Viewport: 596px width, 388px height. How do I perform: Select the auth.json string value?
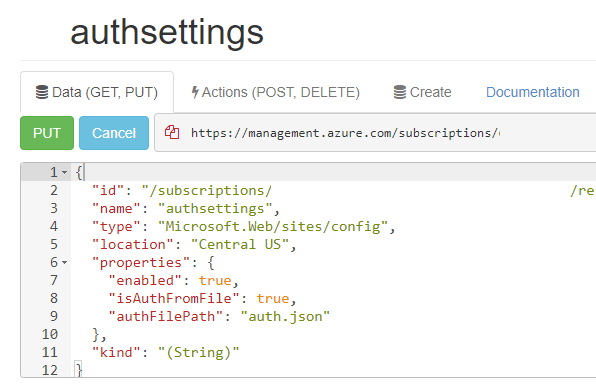coord(285,317)
